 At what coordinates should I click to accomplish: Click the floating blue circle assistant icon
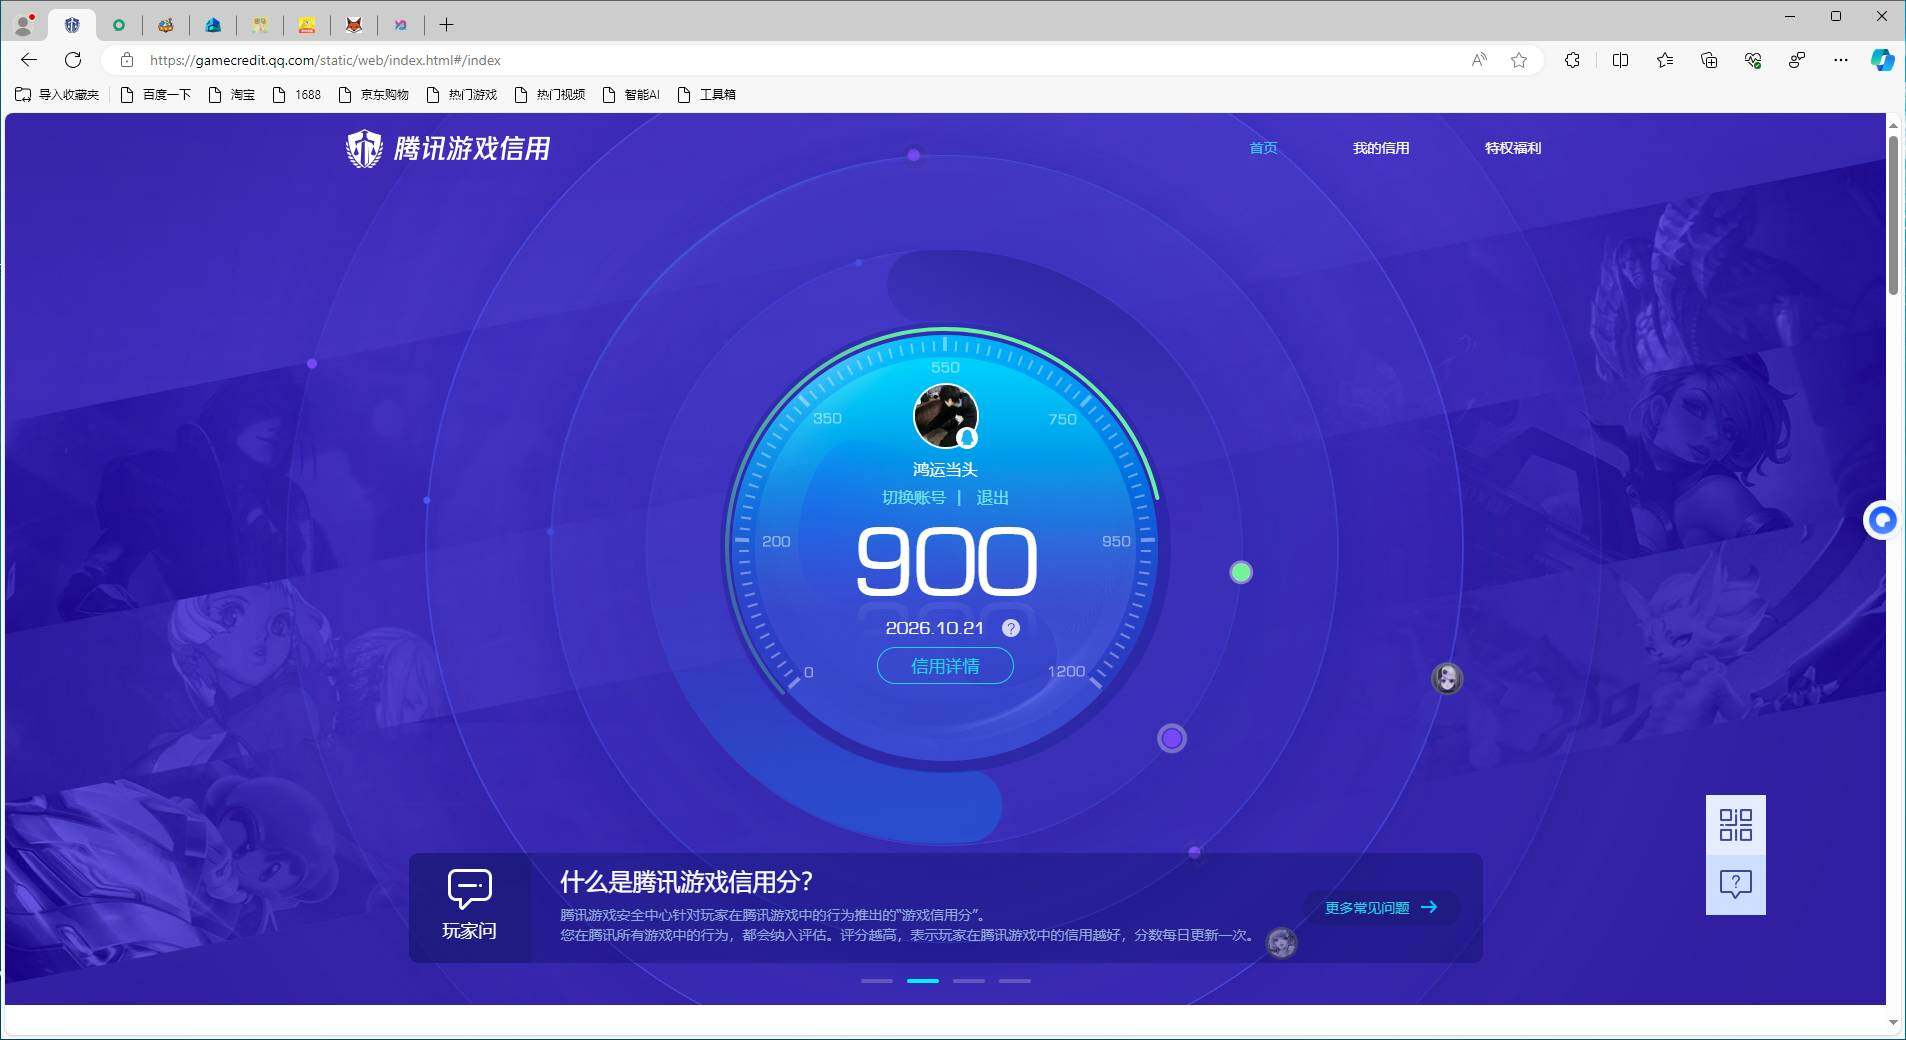(x=1882, y=520)
